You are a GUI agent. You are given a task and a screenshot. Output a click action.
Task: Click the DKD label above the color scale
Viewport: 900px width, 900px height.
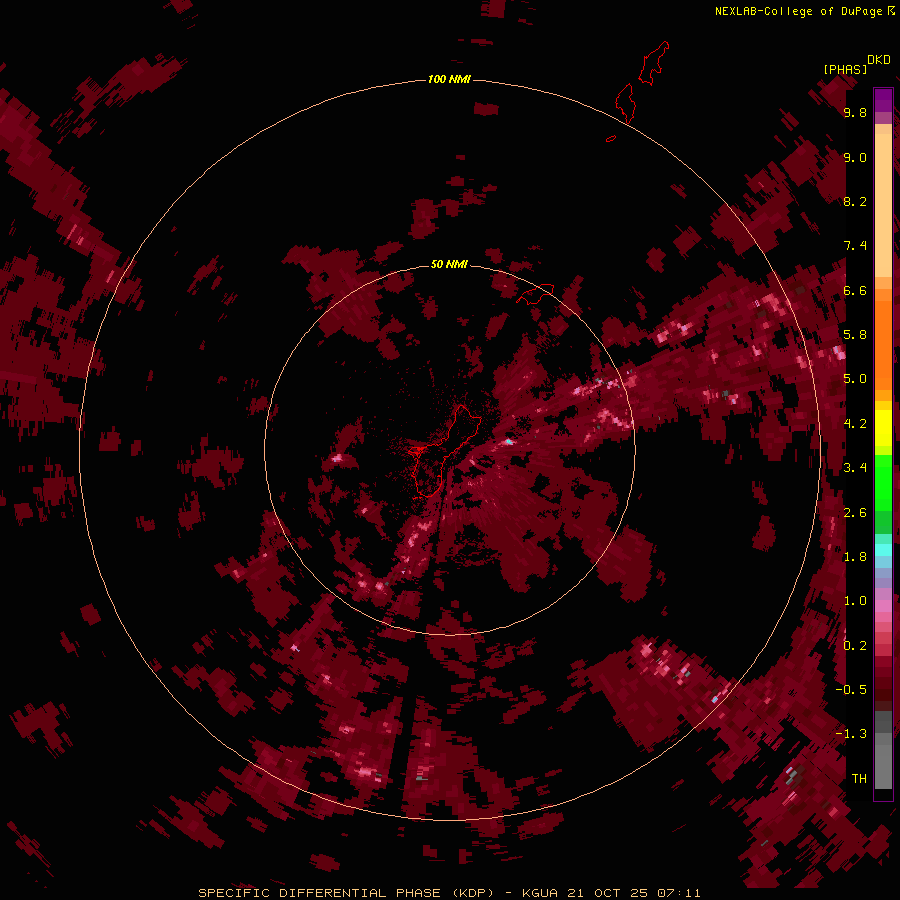tap(879, 60)
